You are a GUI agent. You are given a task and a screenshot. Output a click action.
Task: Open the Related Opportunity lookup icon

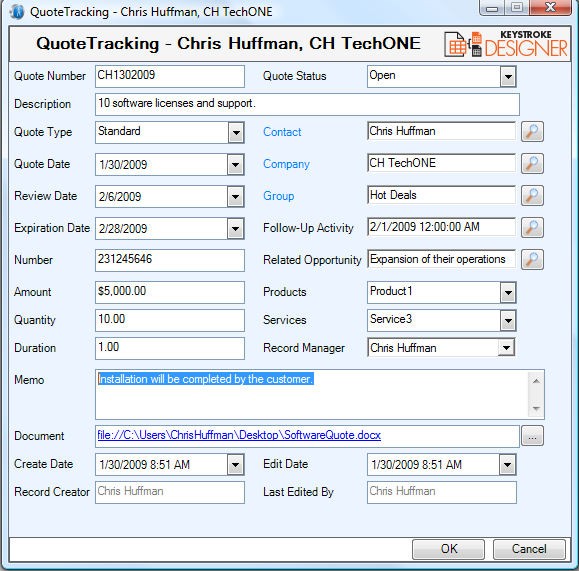pyautogui.click(x=532, y=259)
